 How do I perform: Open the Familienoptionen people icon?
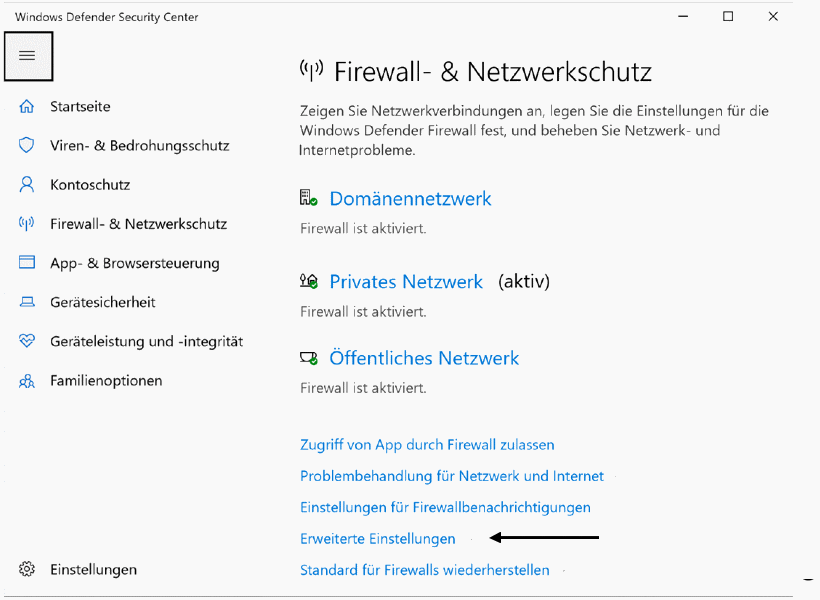[27, 381]
